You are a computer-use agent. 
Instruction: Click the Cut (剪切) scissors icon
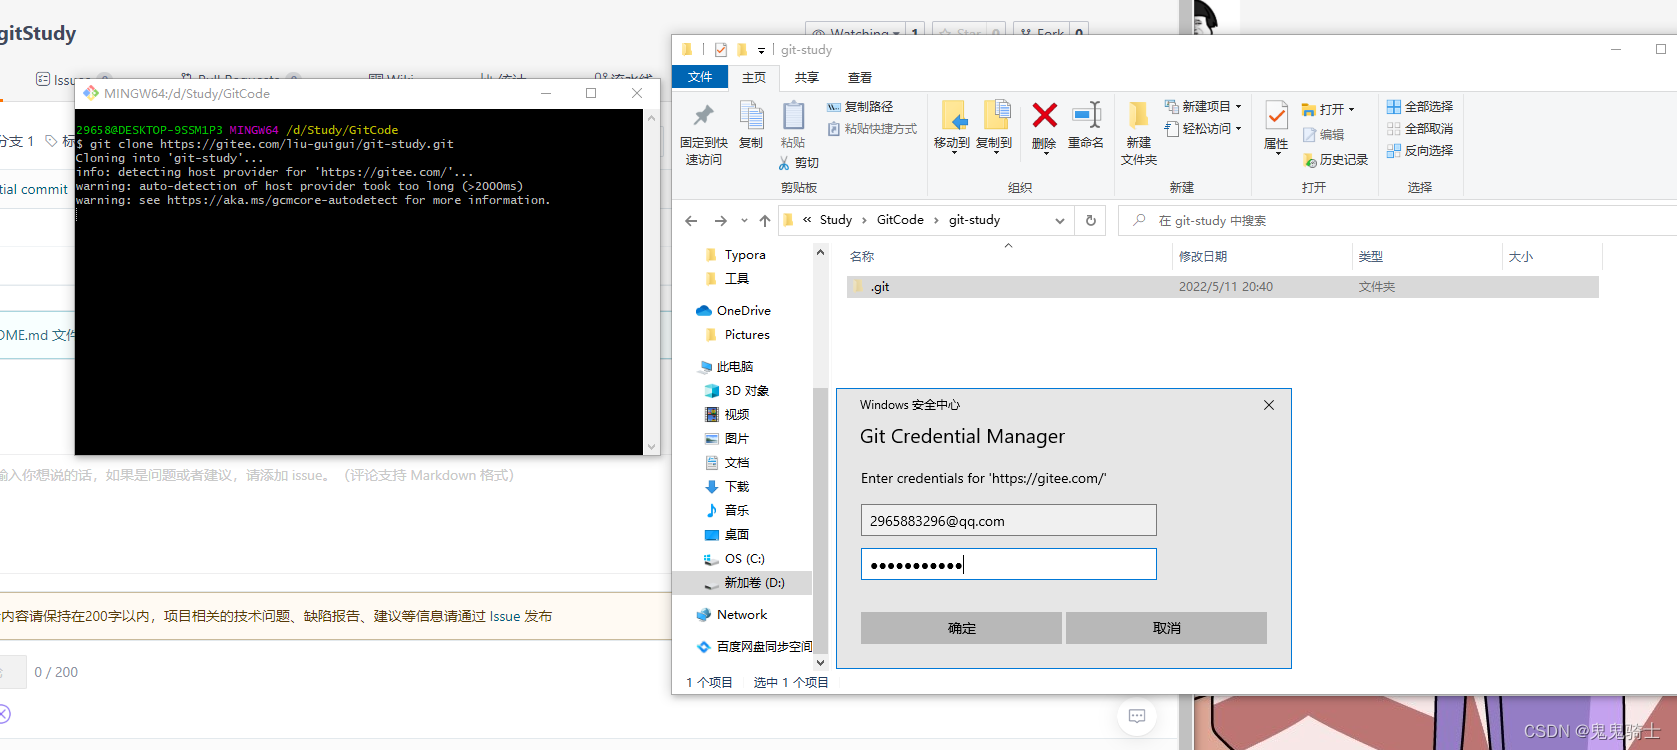pyautogui.click(x=784, y=163)
